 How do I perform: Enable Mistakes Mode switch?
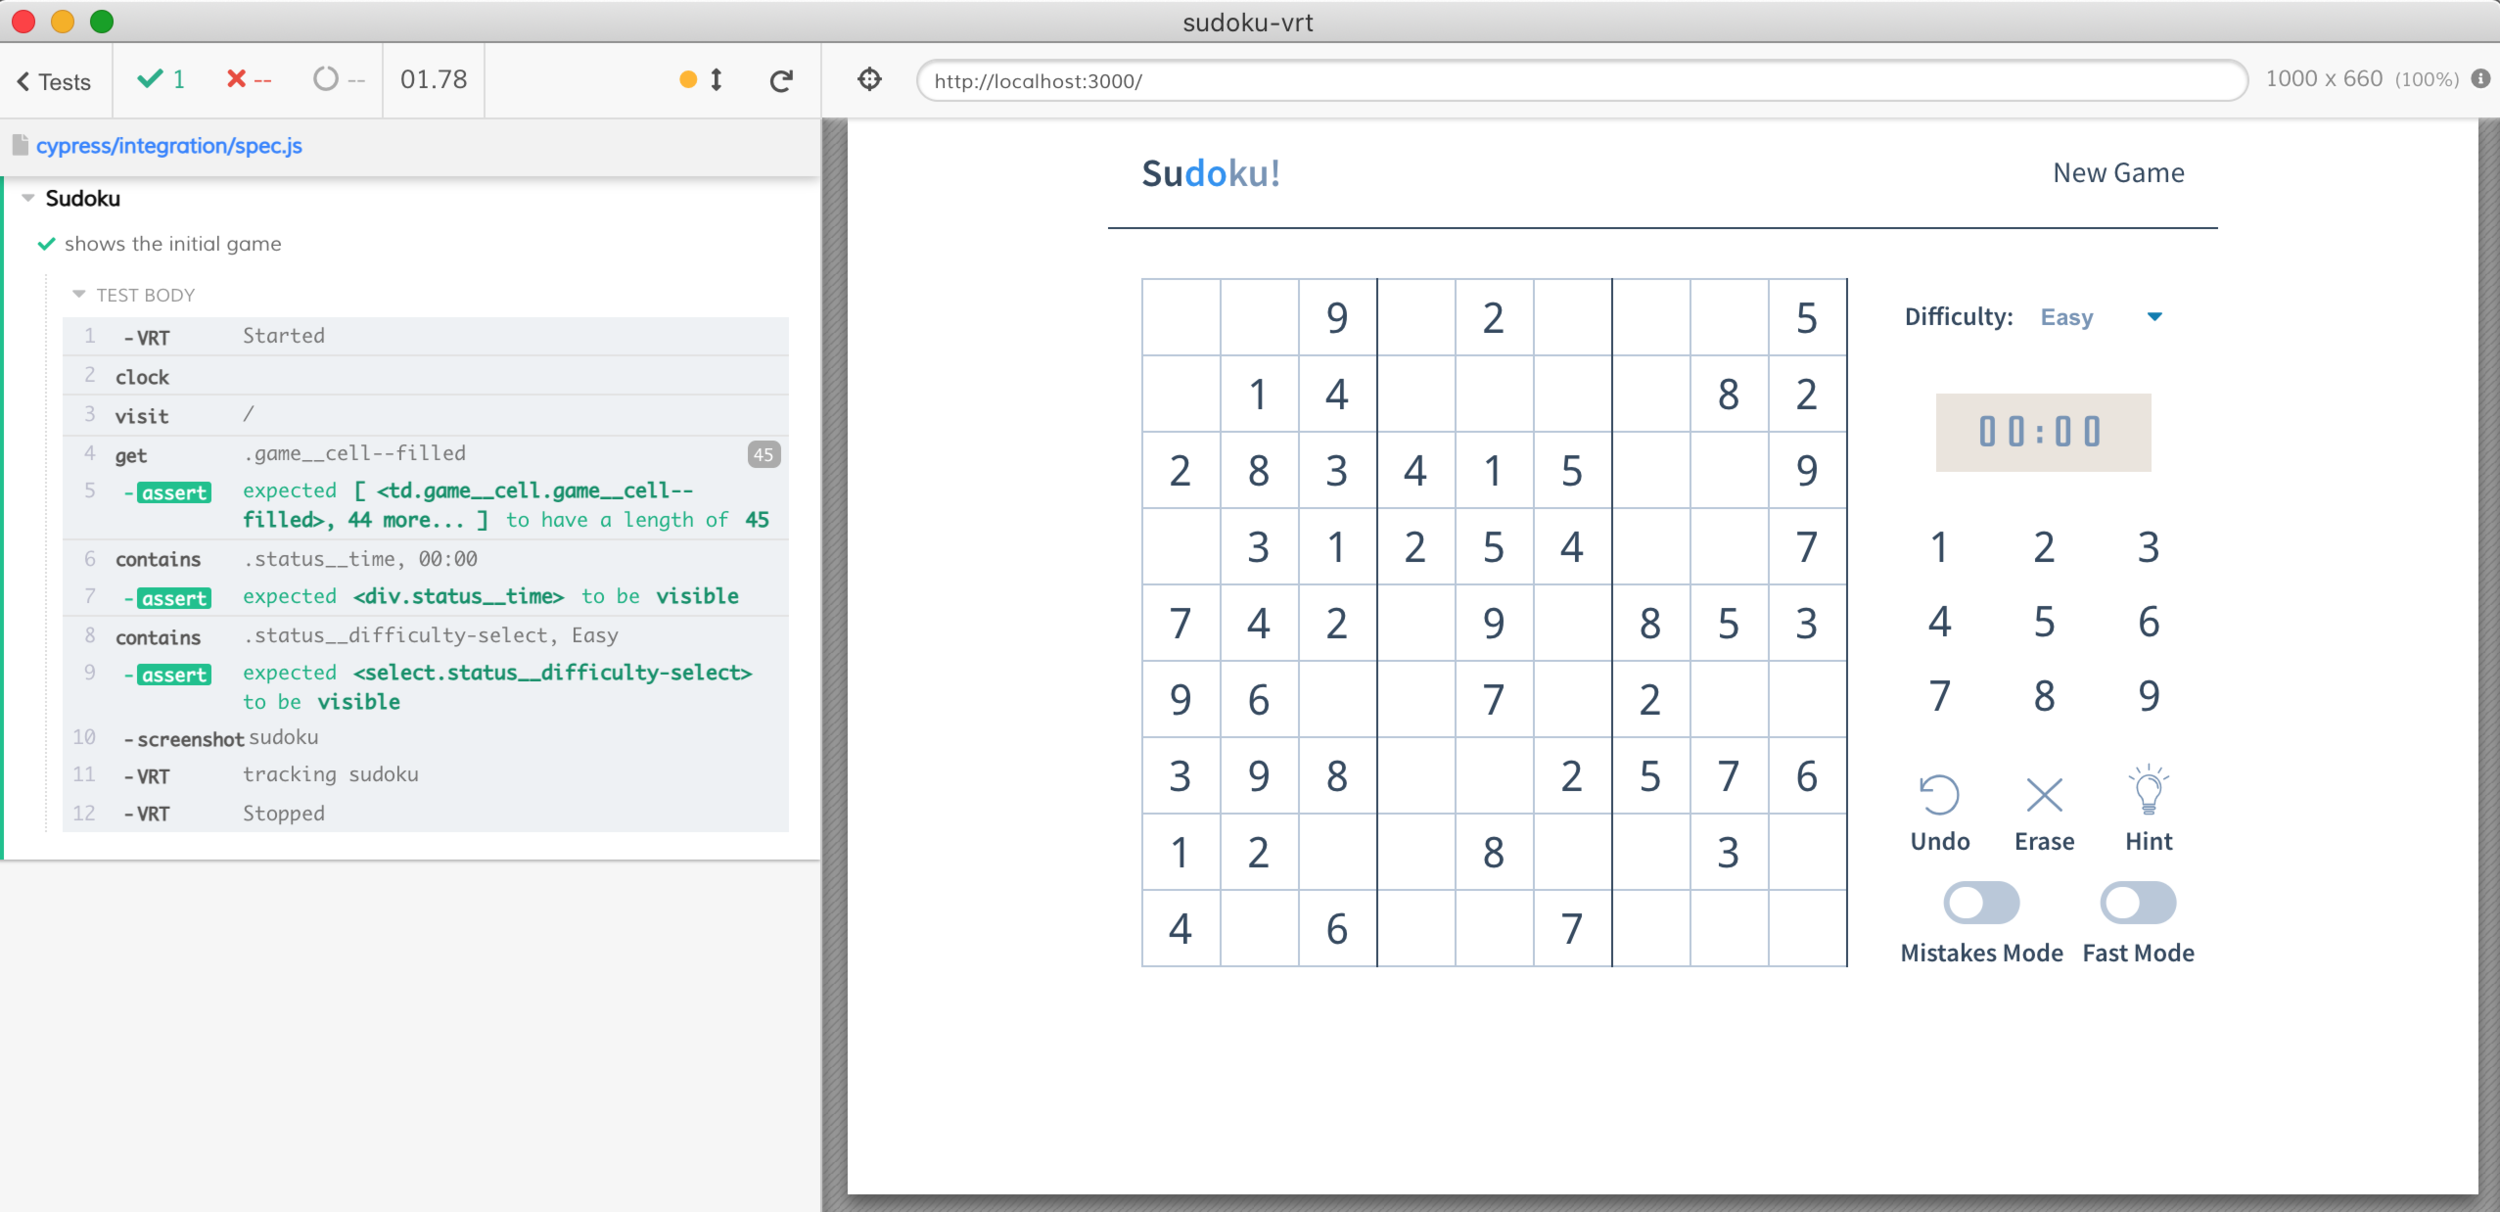[x=1981, y=902]
